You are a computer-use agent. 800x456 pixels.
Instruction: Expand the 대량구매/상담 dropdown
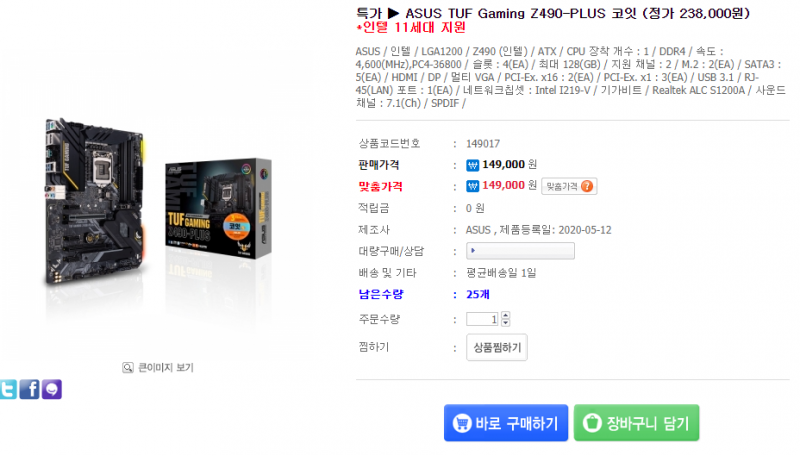[x=520, y=251]
